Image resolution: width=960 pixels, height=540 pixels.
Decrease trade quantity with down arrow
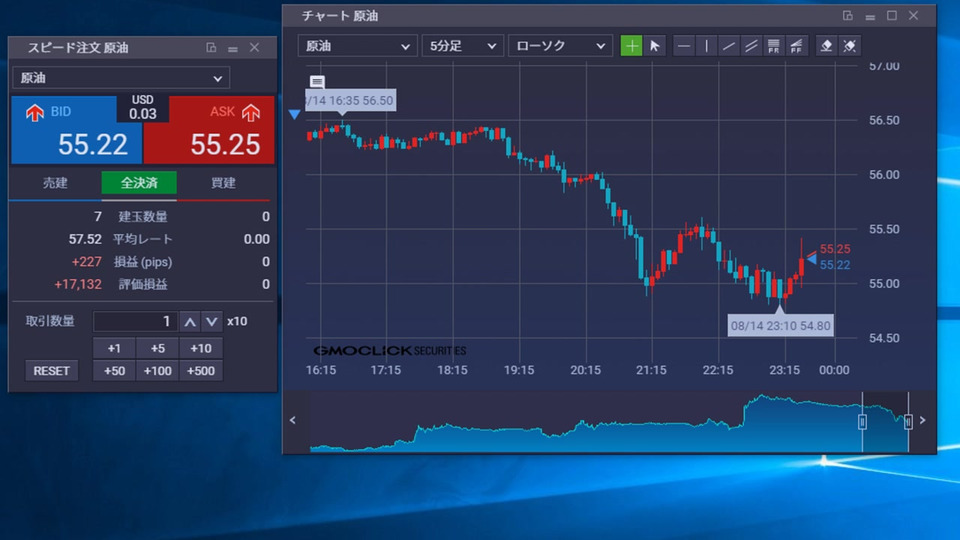[x=211, y=321]
